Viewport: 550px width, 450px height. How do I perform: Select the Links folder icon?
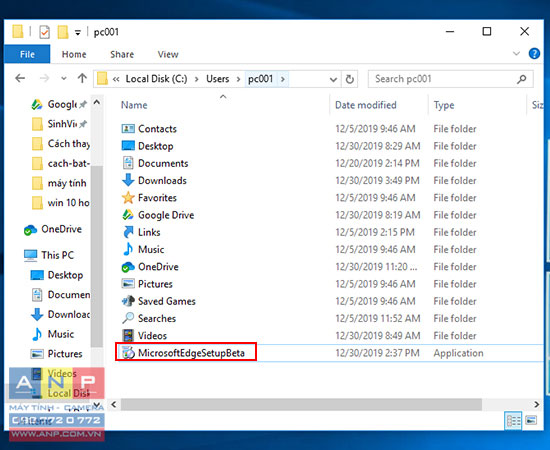tap(128, 232)
